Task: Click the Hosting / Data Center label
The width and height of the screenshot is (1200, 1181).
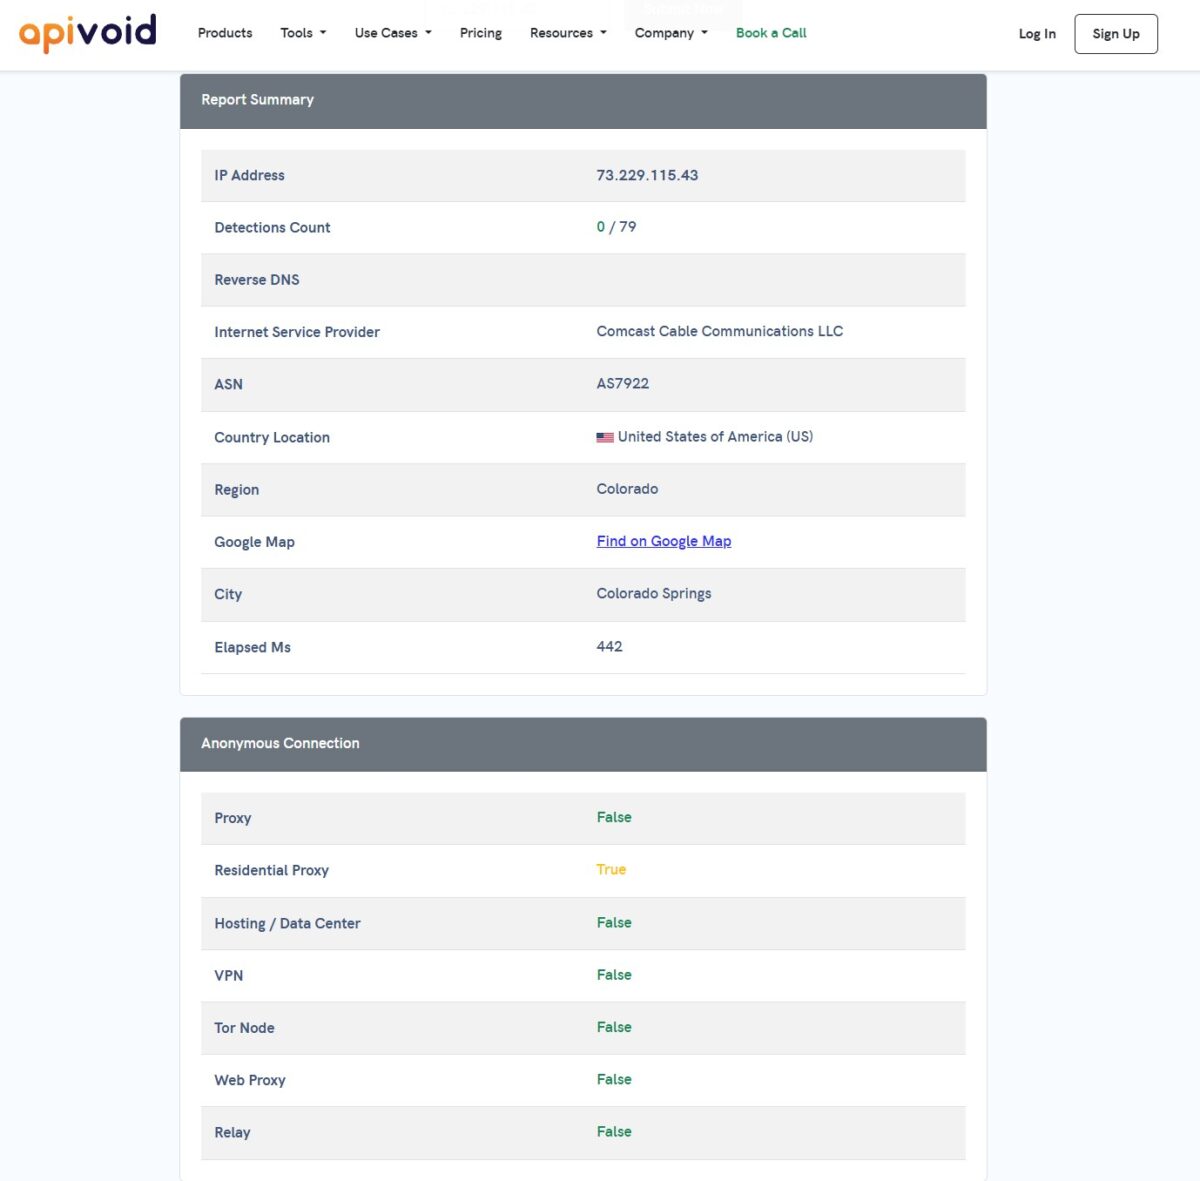Action: tap(287, 923)
